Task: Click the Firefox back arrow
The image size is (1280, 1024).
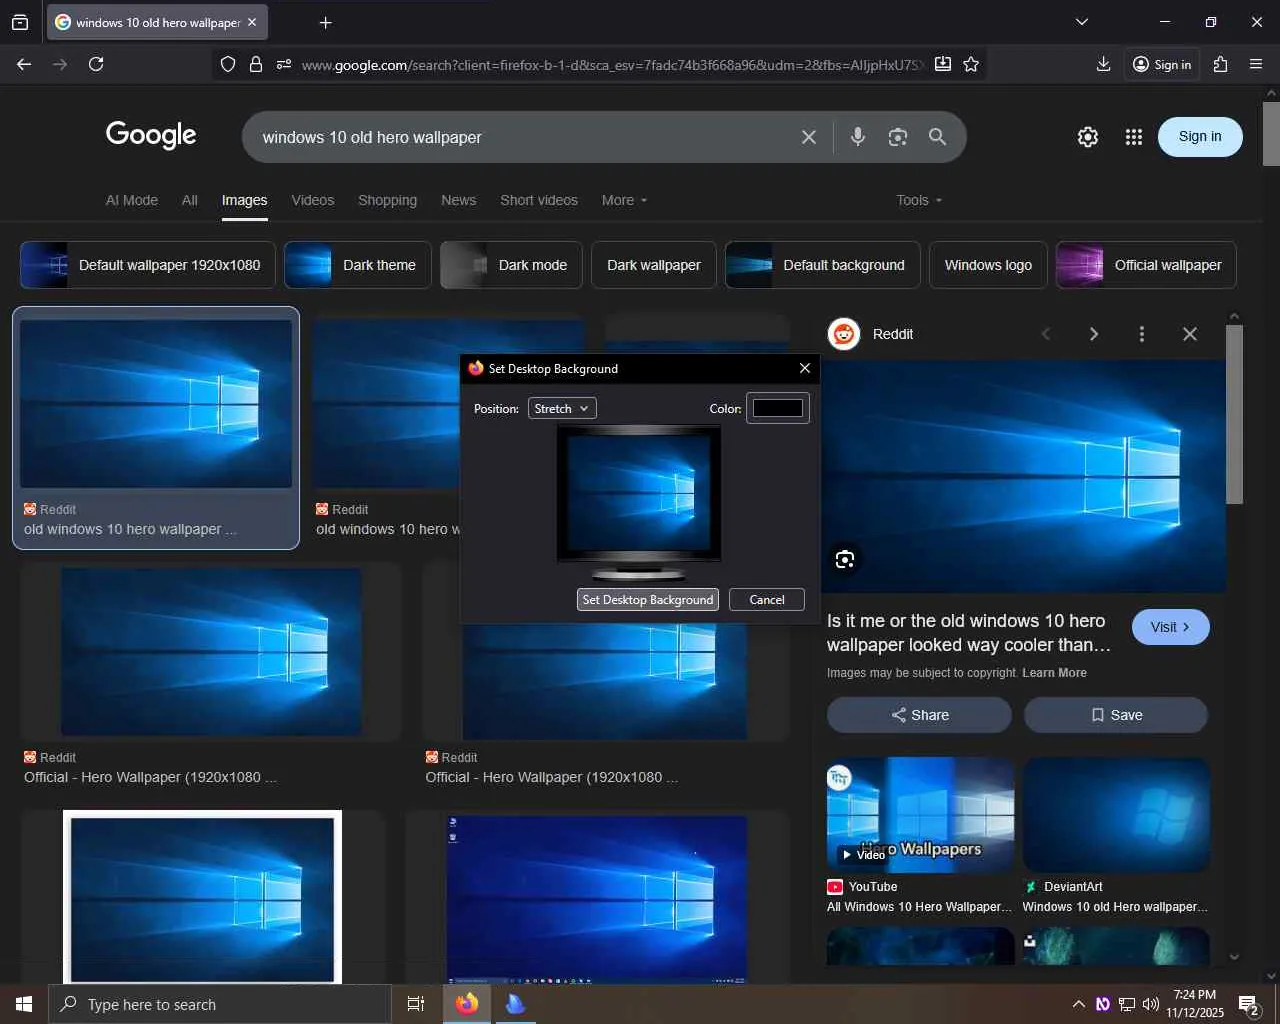Action: pos(24,64)
